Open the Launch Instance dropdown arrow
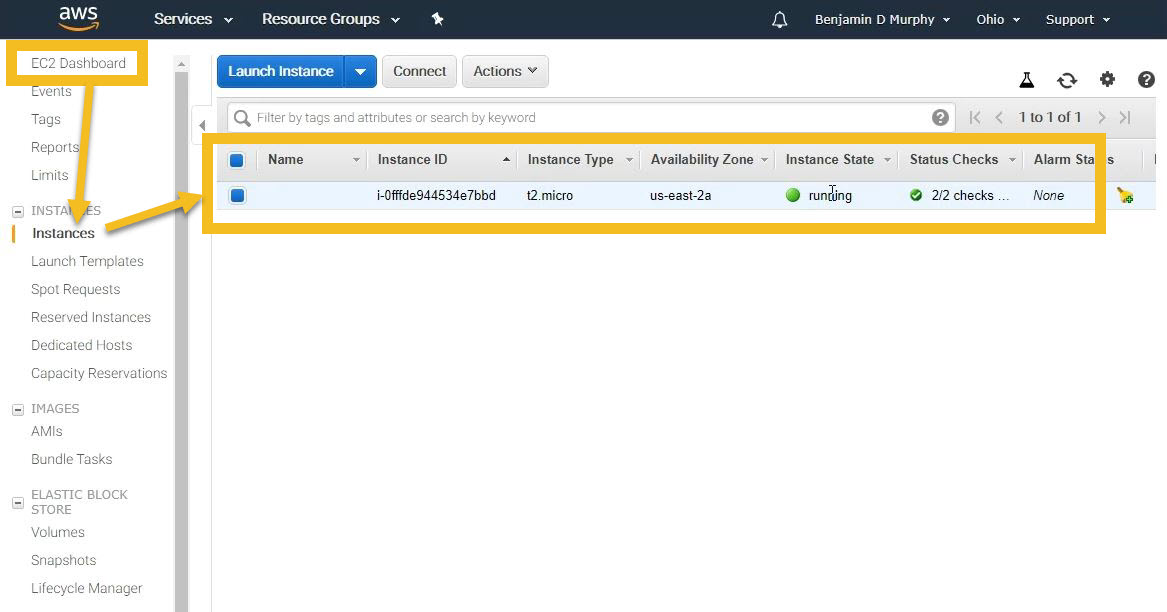 pos(360,71)
